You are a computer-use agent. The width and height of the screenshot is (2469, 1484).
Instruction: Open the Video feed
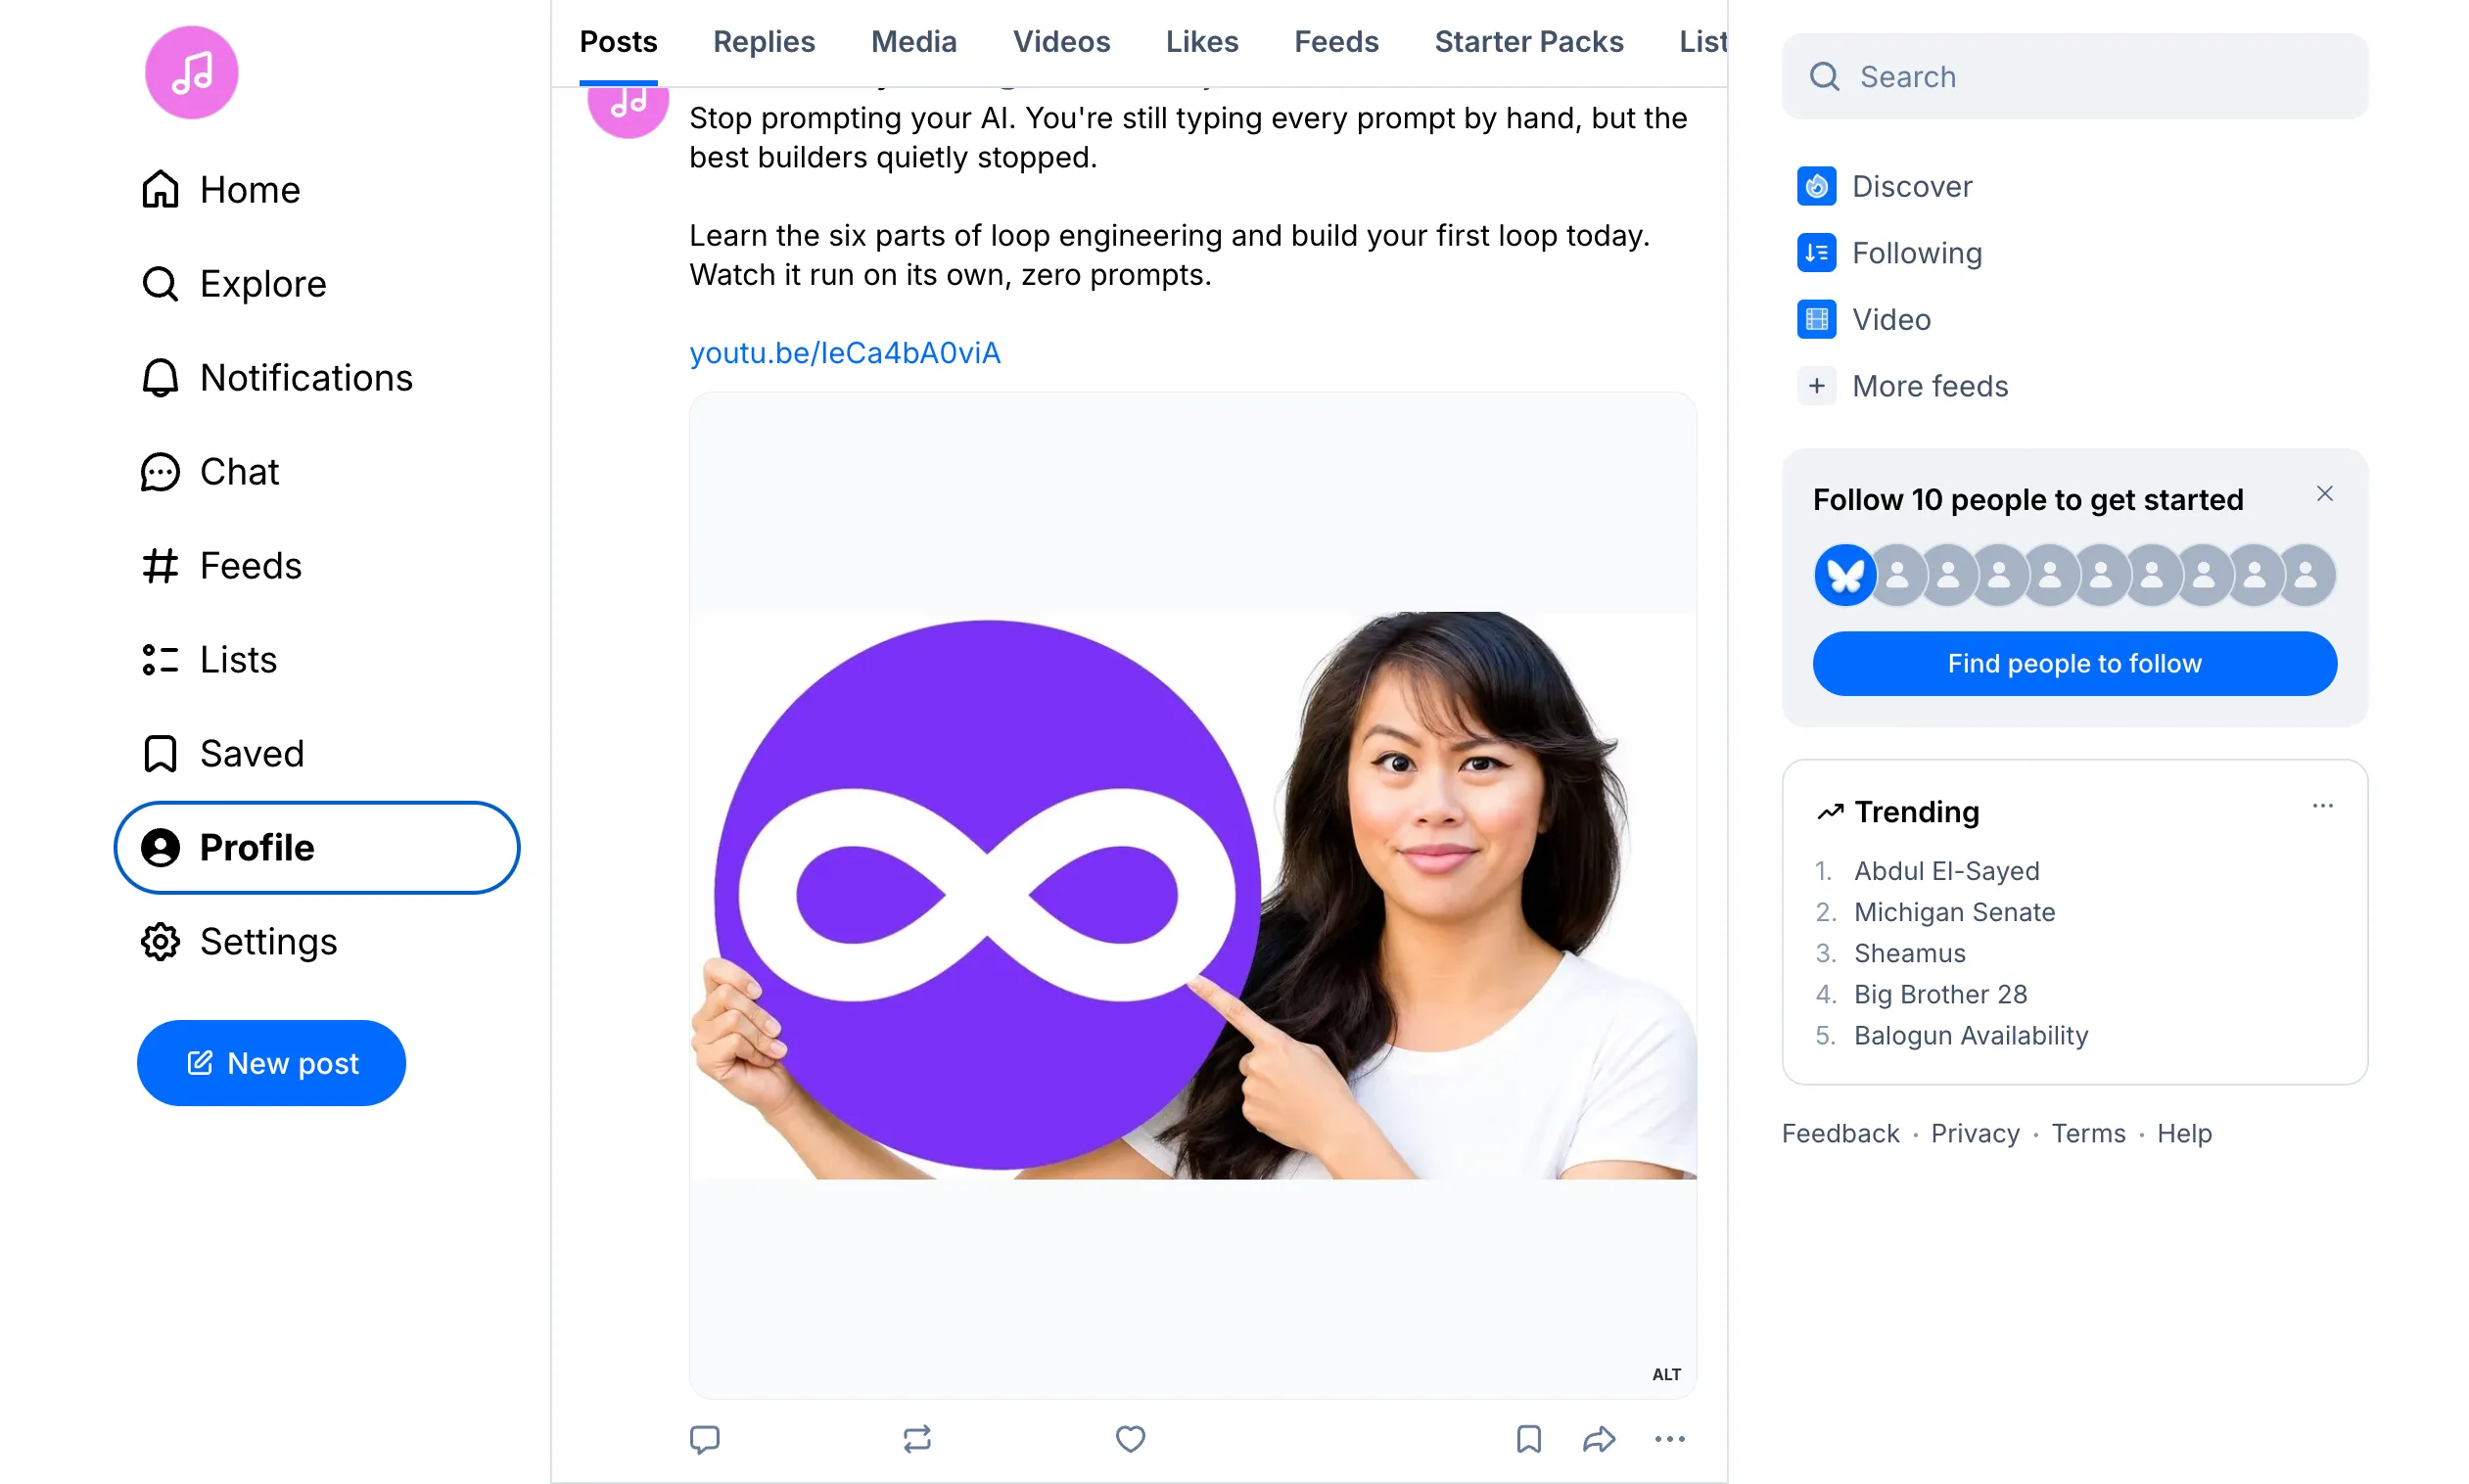1864,319
